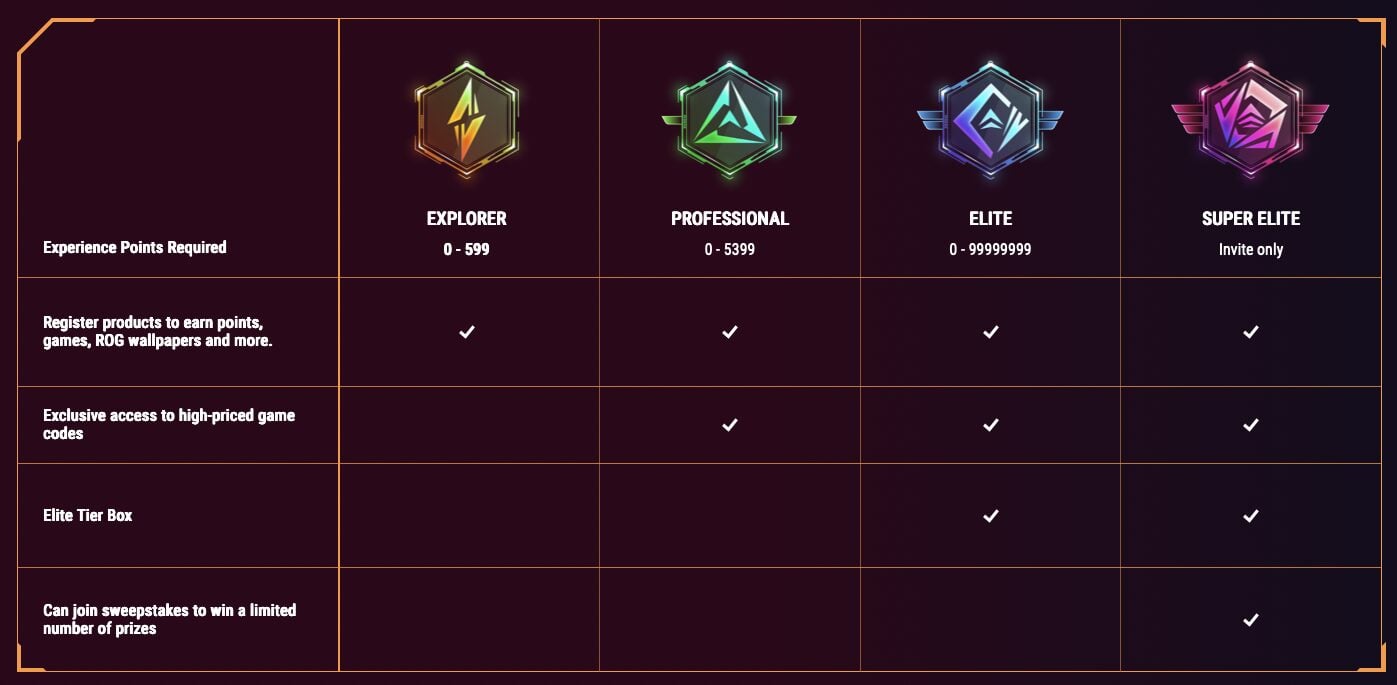Click Professional's register products checkmark
1397x685 pixels.
[730, 332]
